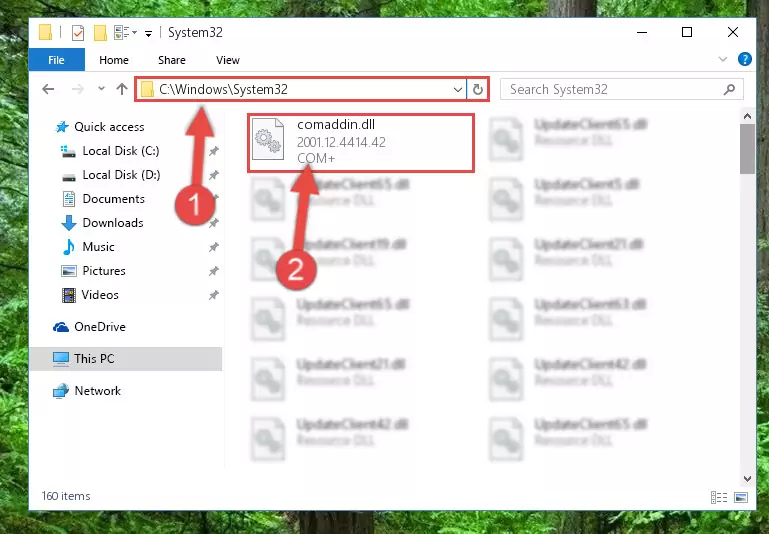Open Documents in the sidebar
This screenshot has width=769, height=534.
(x=113, y=199)
